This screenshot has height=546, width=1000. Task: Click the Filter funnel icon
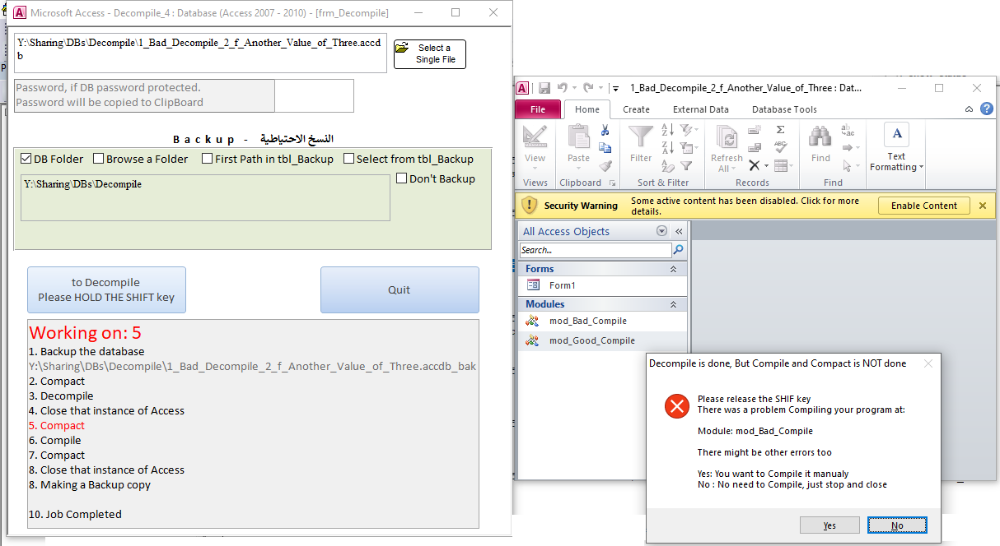tap(640, 137)
